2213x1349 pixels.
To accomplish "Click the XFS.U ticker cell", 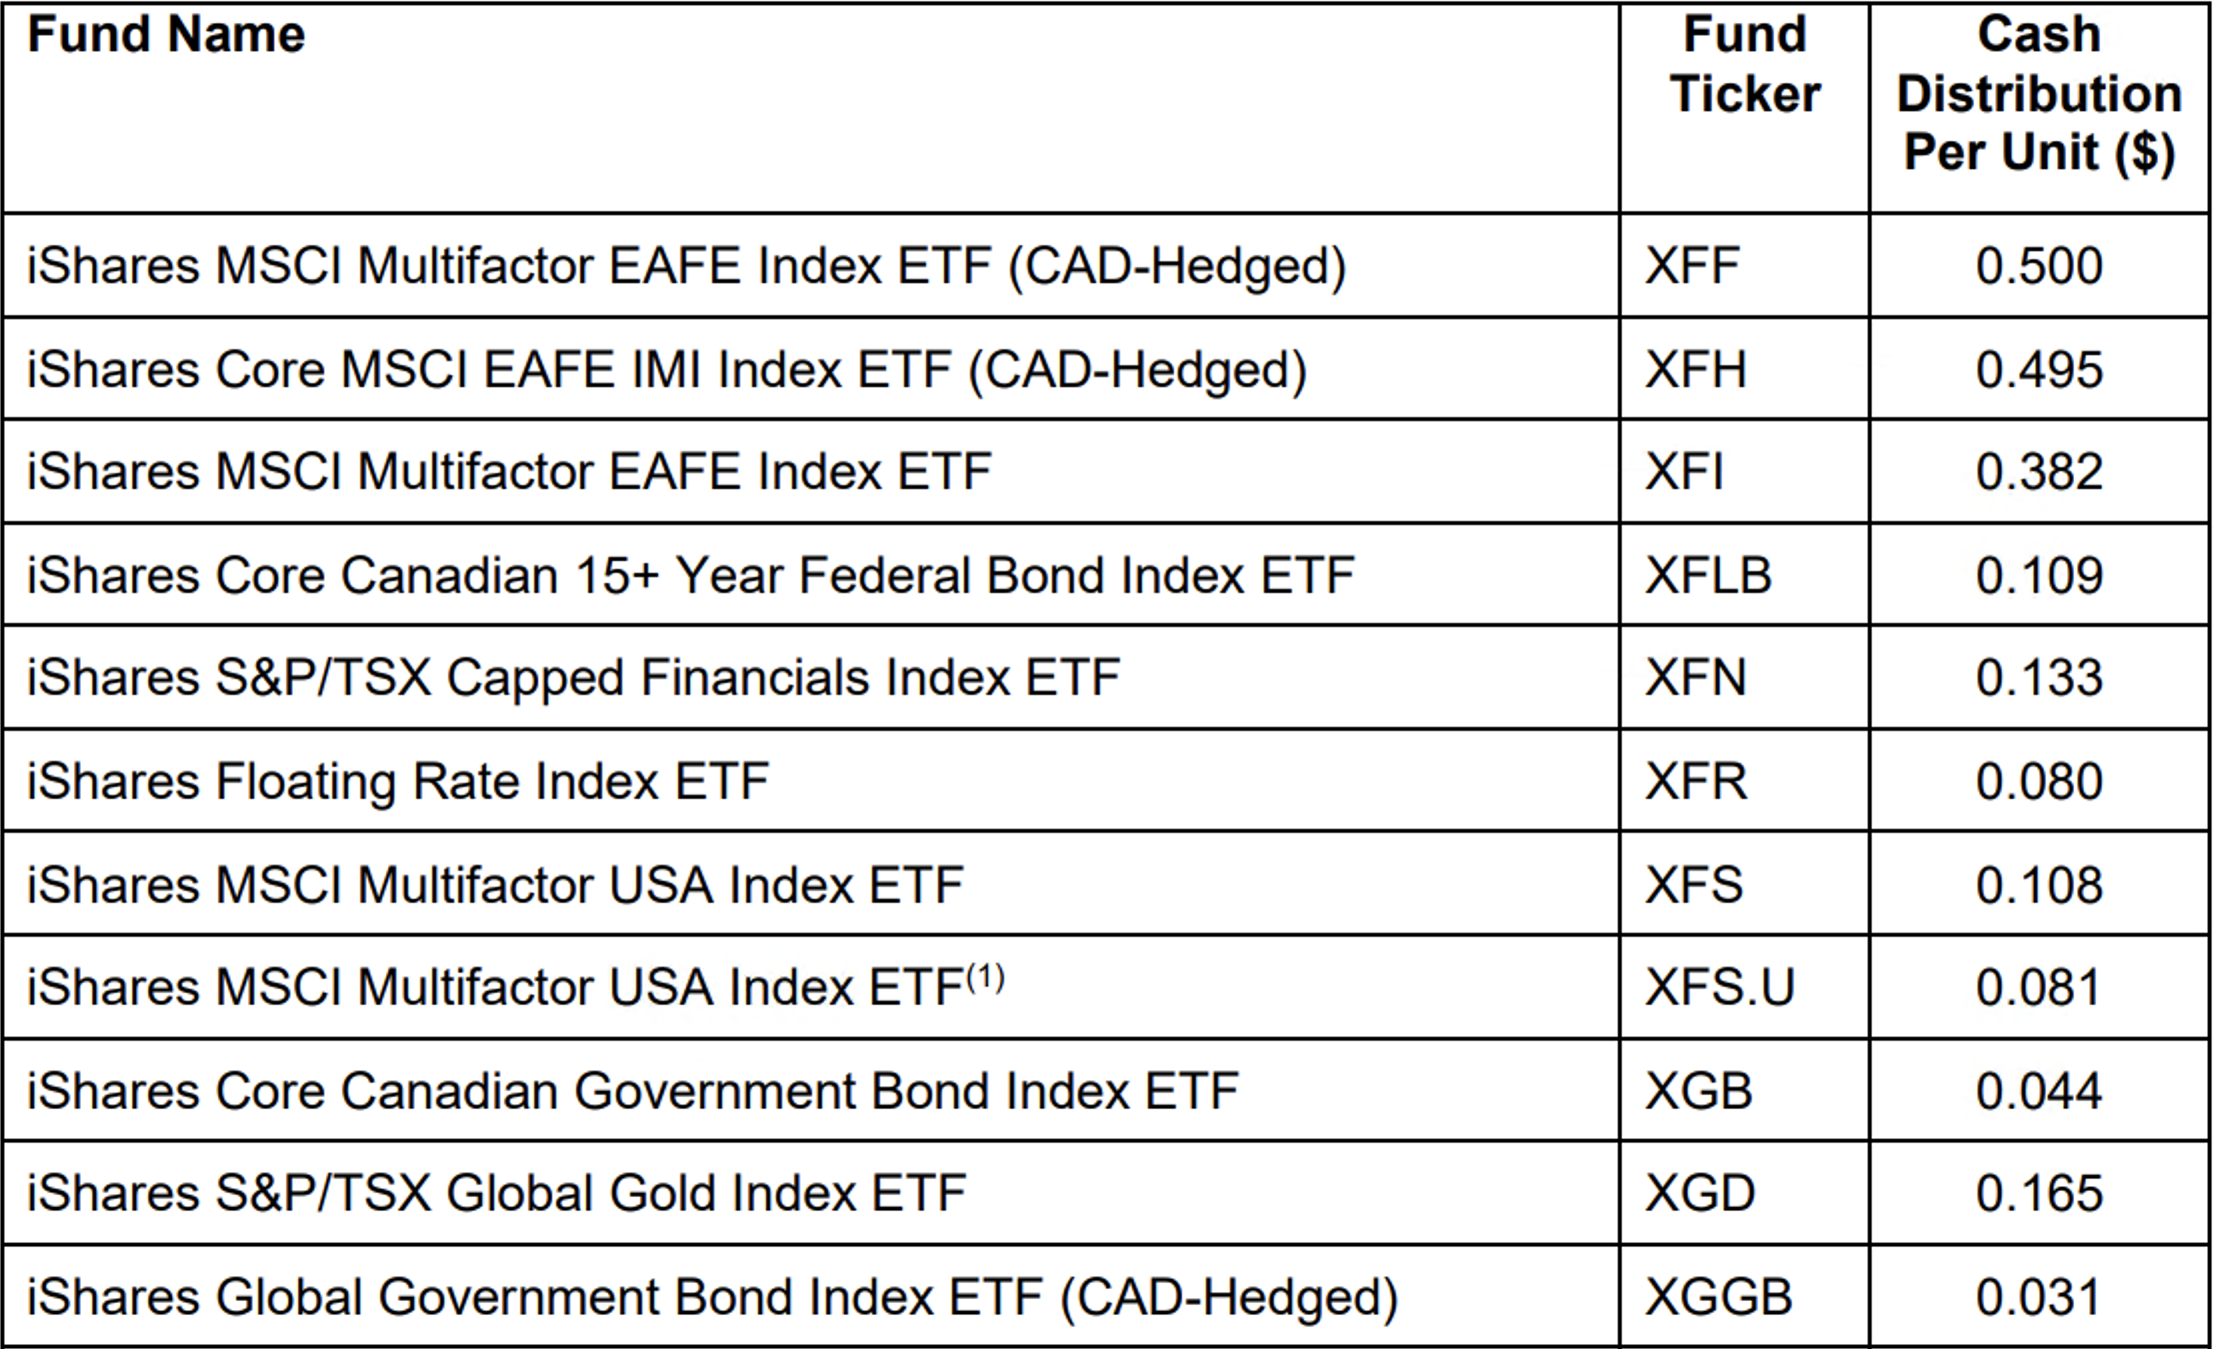I will [1720, 988].
